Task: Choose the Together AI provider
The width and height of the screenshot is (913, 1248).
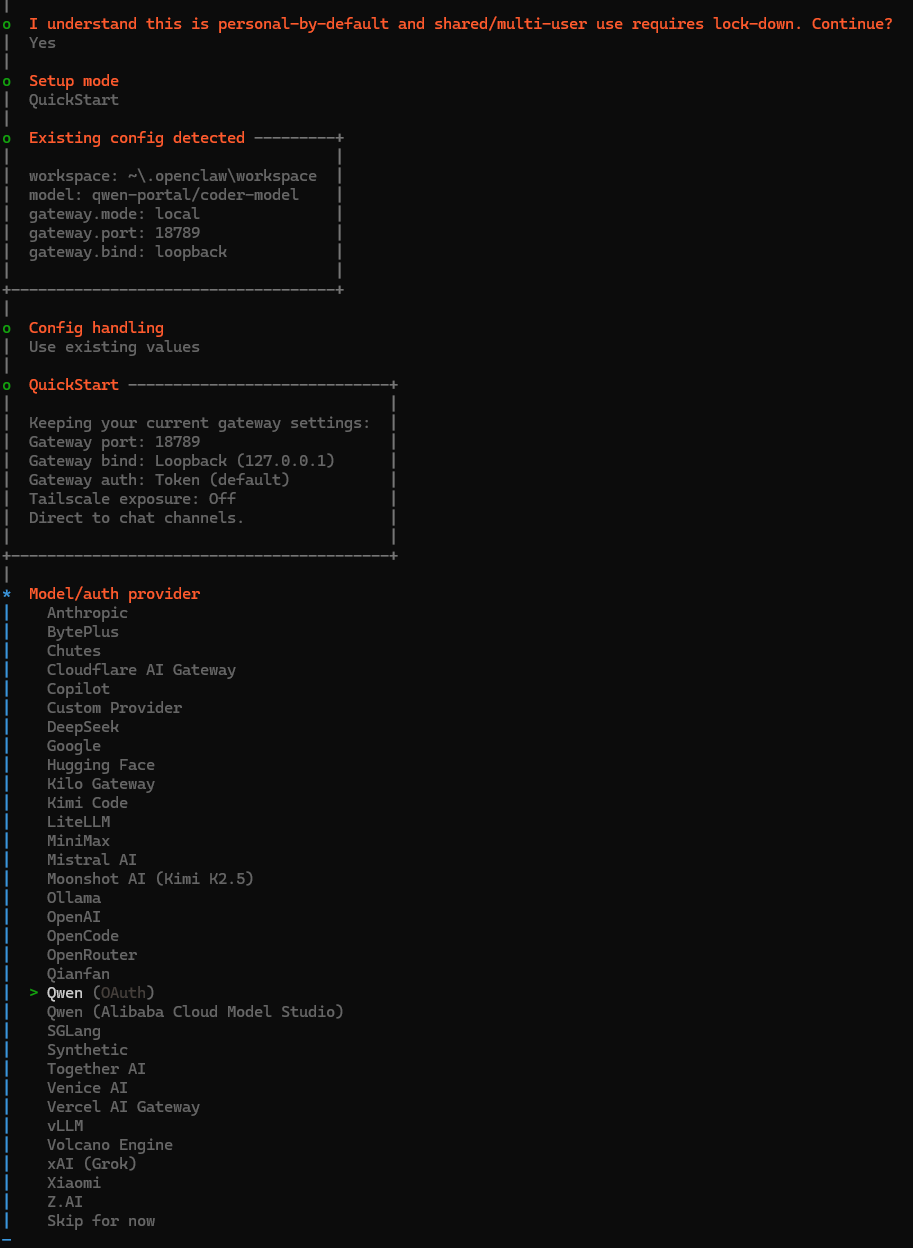Action: [96, 1069]
